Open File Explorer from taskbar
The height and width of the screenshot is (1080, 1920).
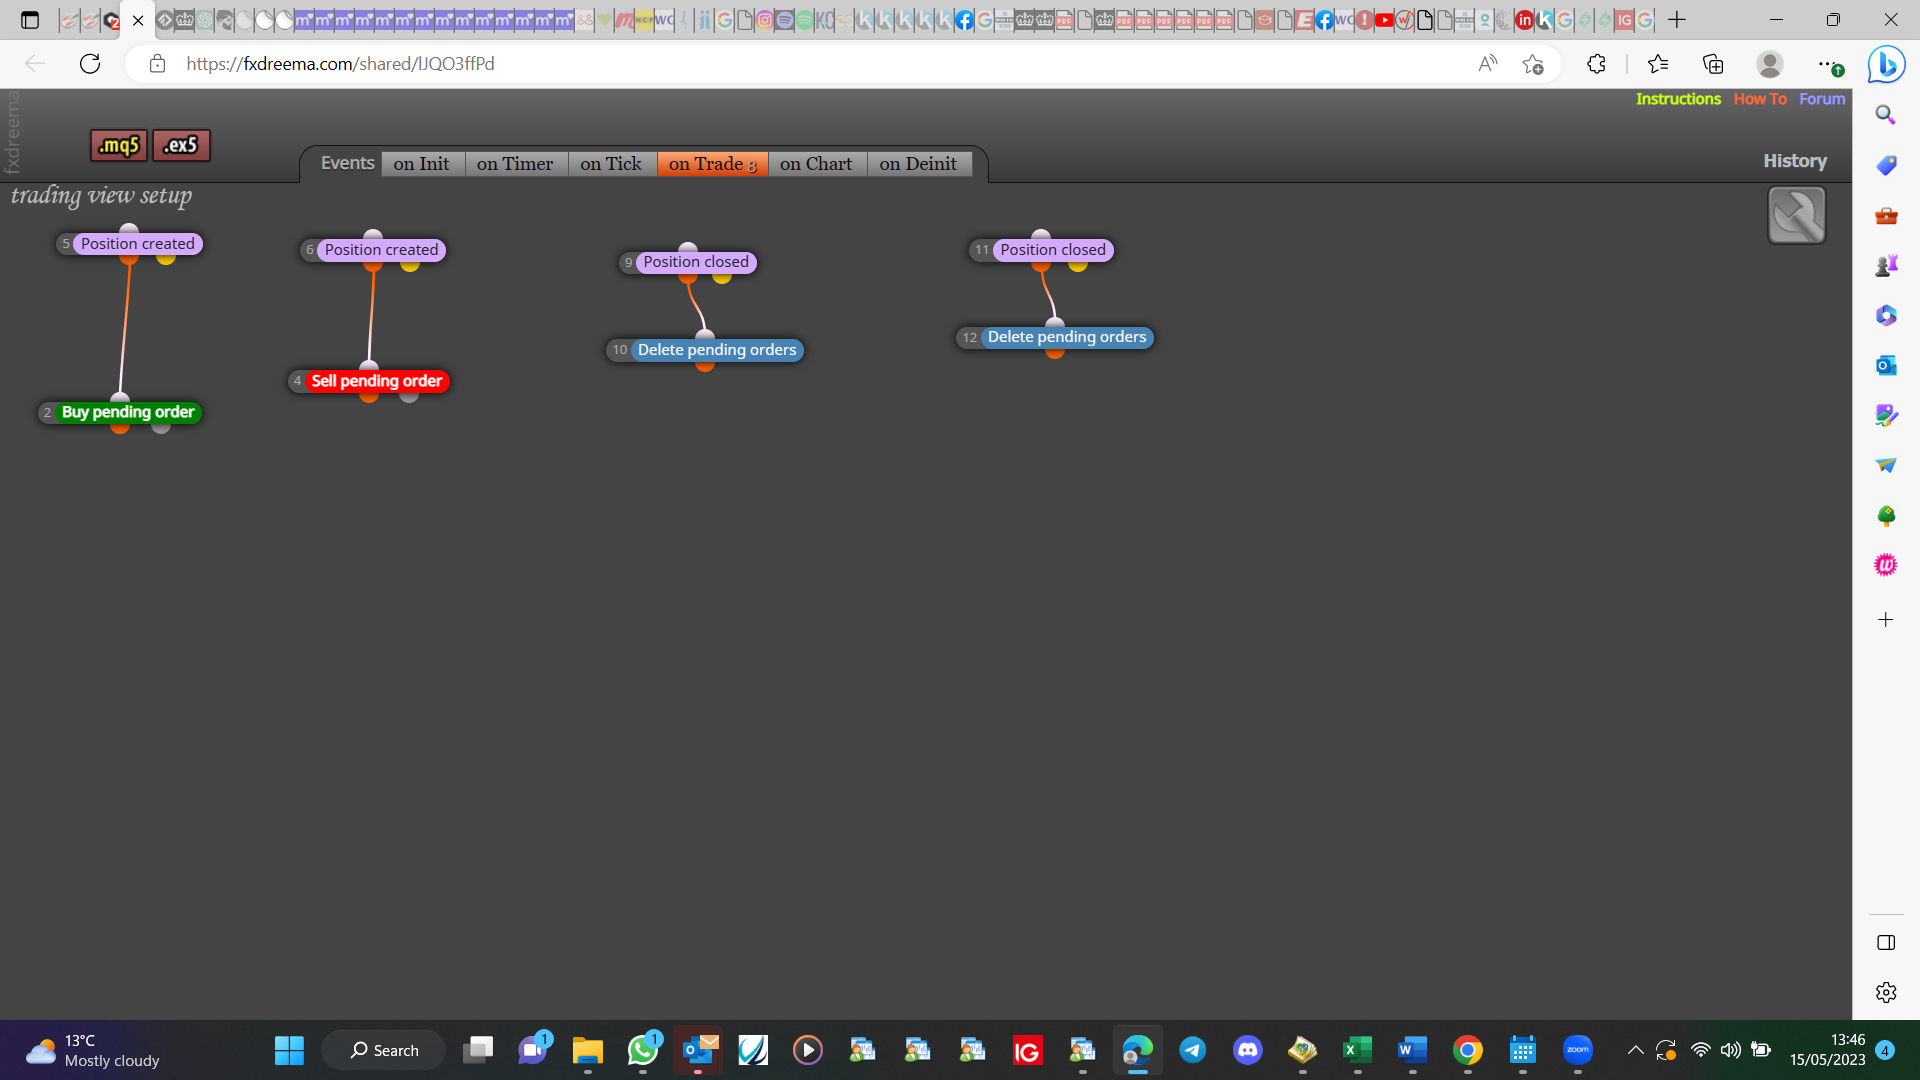pyautogui.click(x=588, y=1050)
